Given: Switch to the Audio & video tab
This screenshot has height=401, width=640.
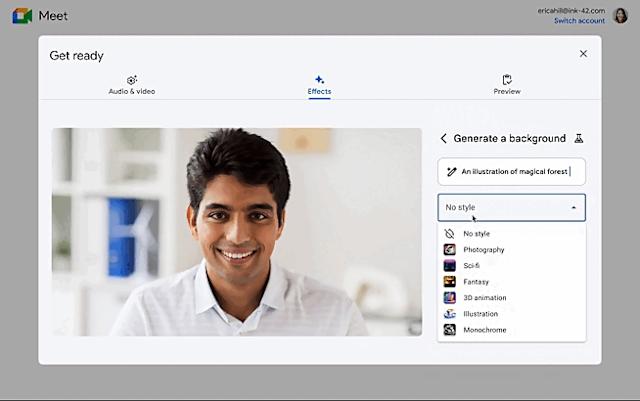Looking at the screenshot, I should pos(132,85).
